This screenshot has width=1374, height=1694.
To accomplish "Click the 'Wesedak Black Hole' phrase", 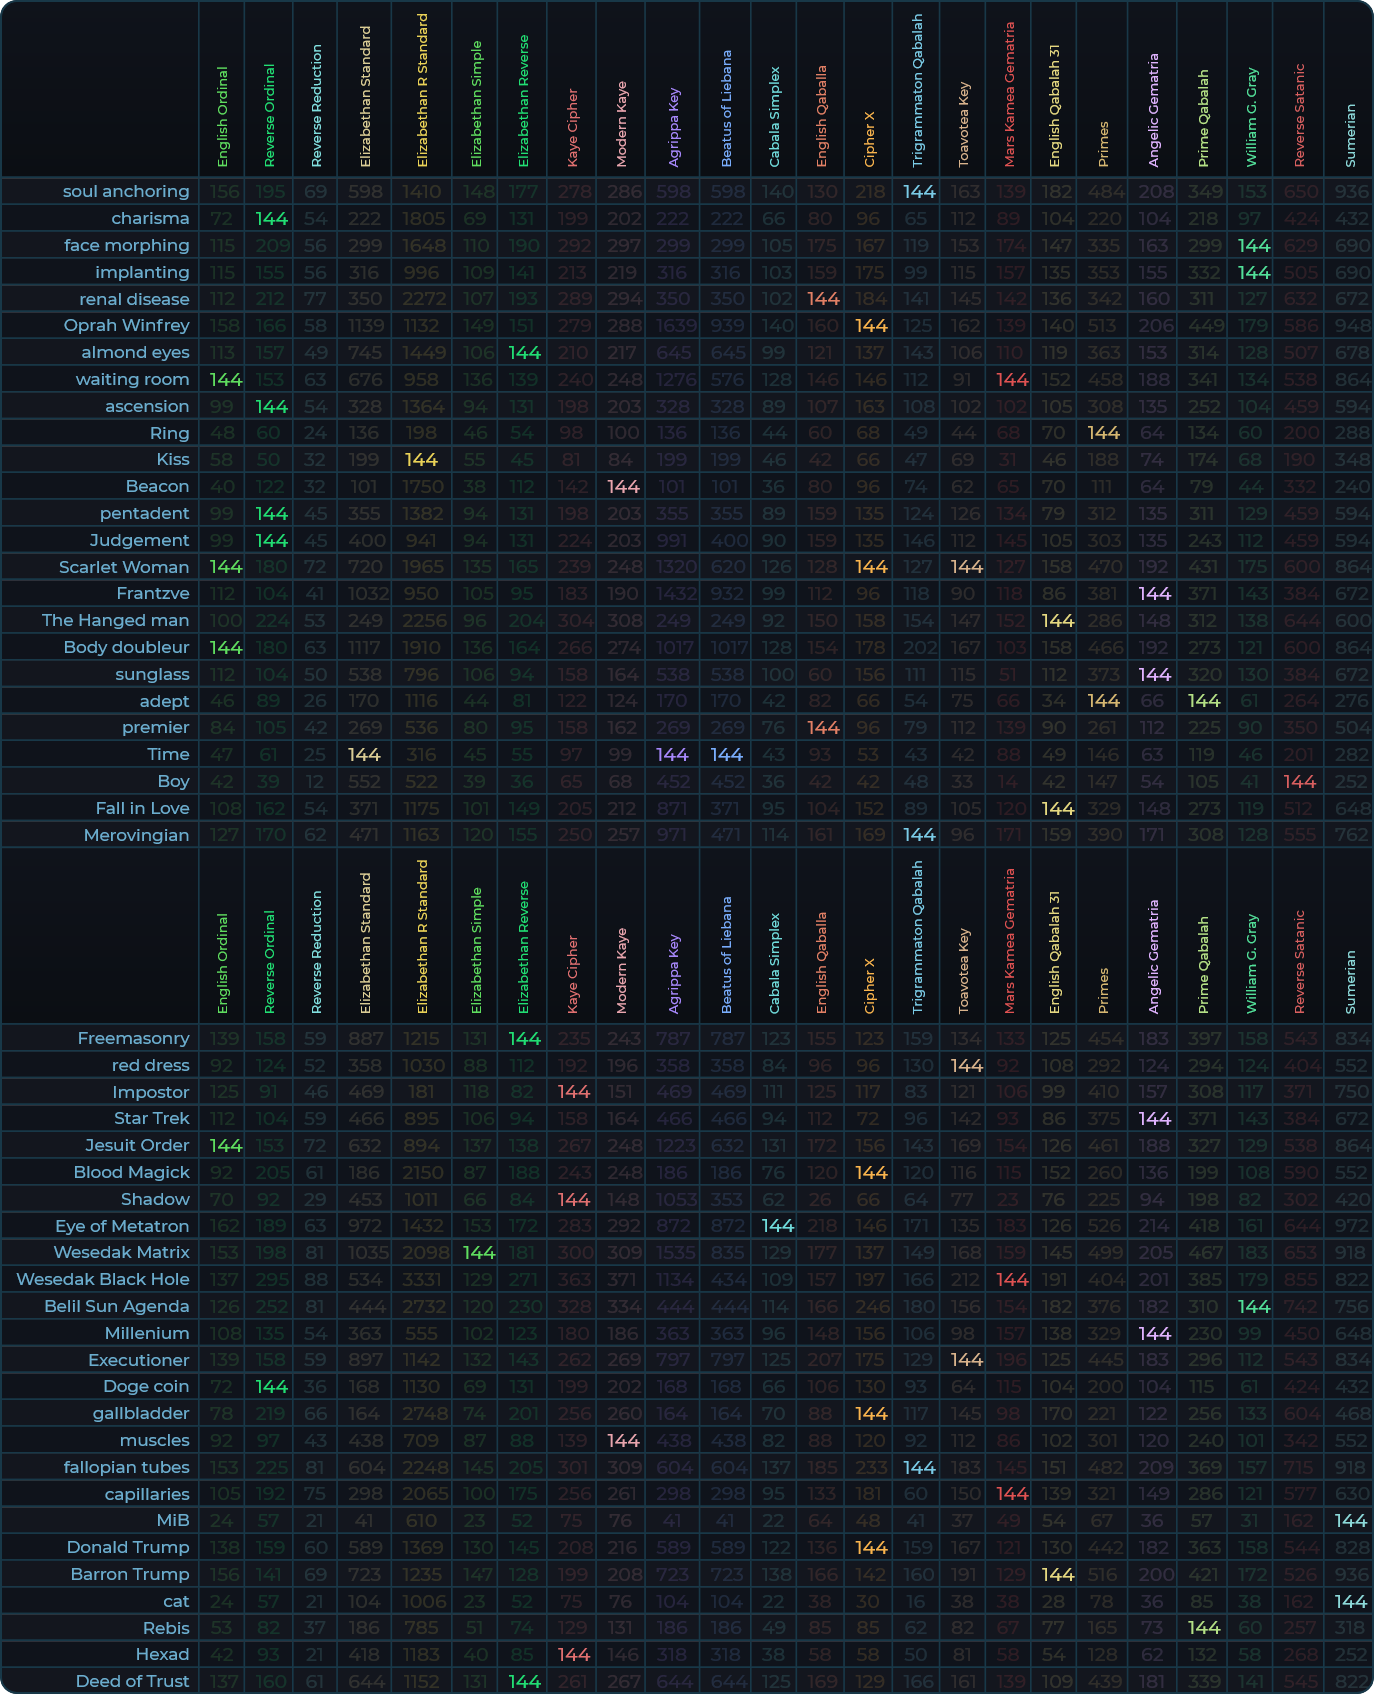I will click(103, 1279).
